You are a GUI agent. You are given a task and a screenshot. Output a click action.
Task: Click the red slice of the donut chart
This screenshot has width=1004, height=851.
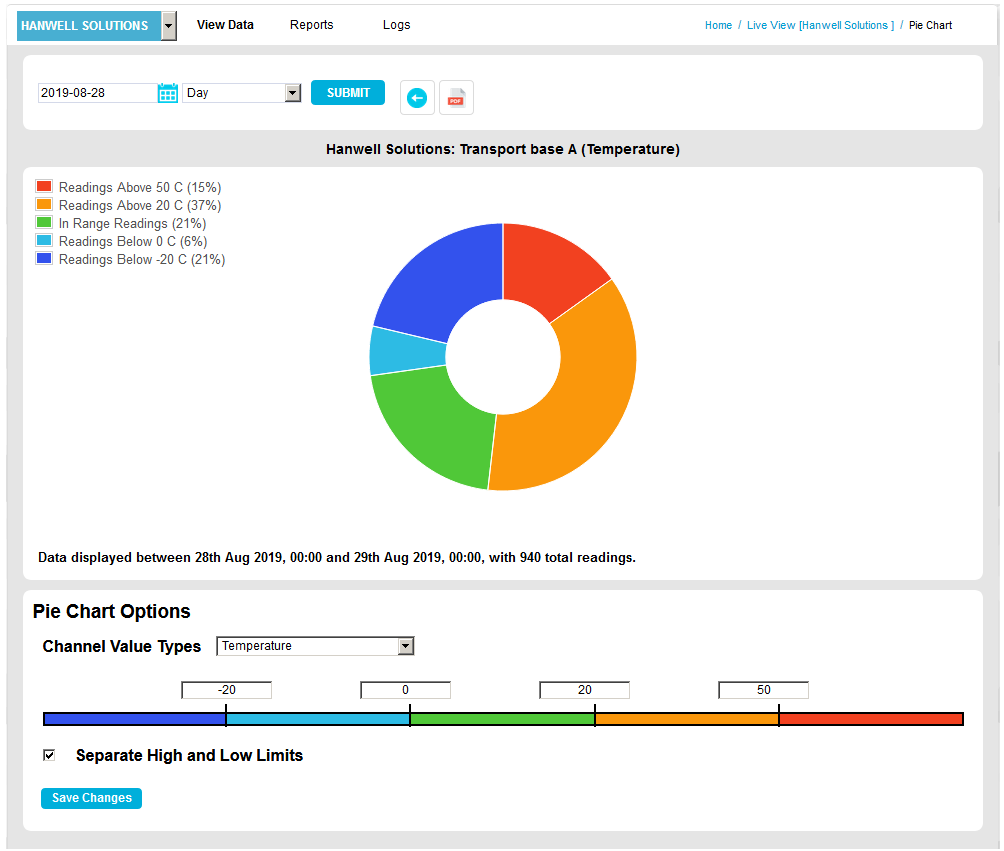[548, 271]
